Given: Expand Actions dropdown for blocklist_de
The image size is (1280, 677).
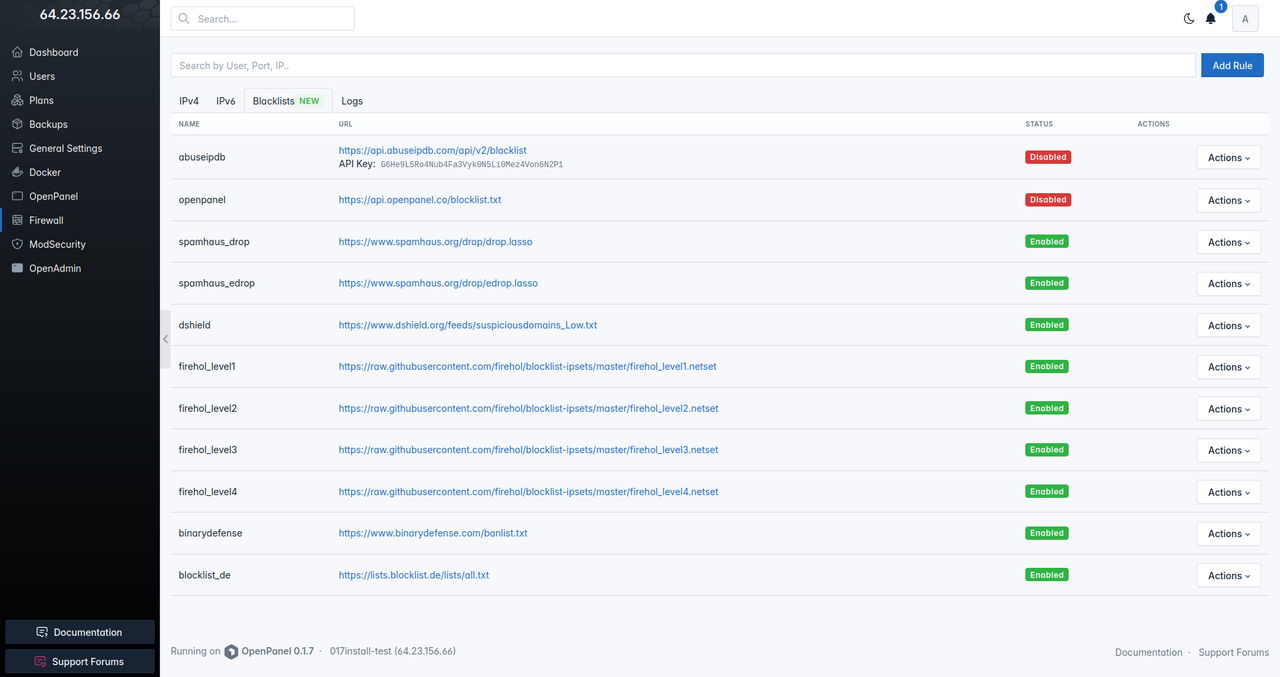Looking at the screenshot, I should click(1229, 575).
